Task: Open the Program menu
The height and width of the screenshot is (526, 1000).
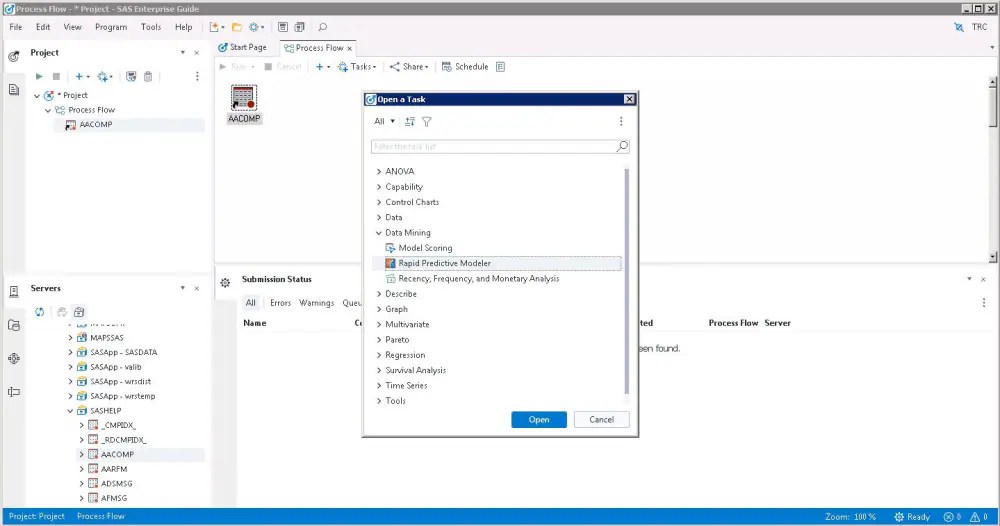Action: [111, 27]
